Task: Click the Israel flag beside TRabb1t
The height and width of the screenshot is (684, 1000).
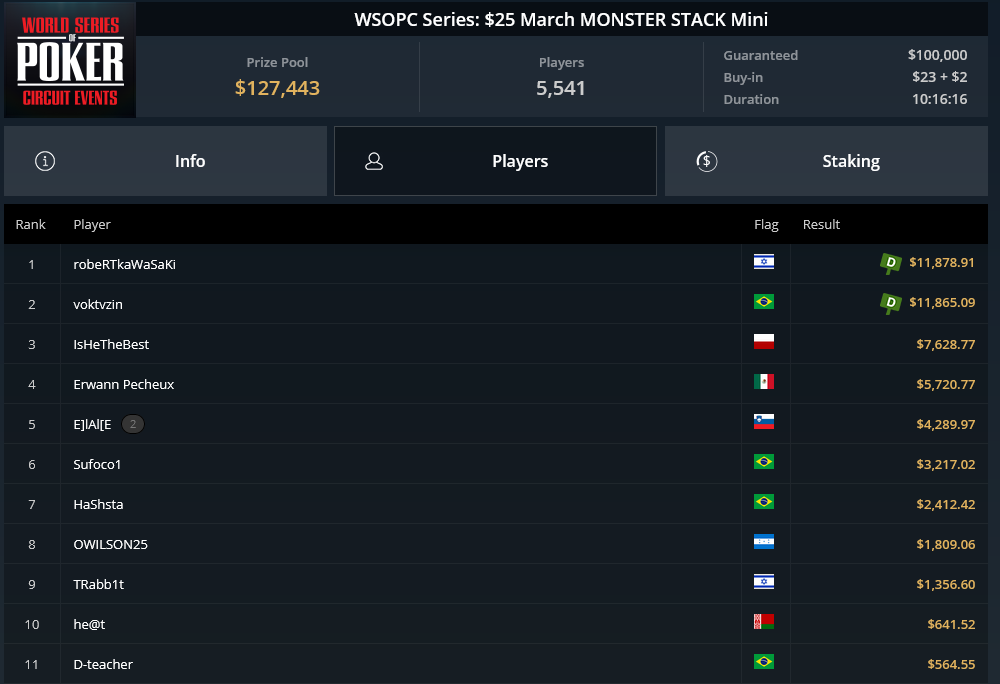Action: (763, 581)
